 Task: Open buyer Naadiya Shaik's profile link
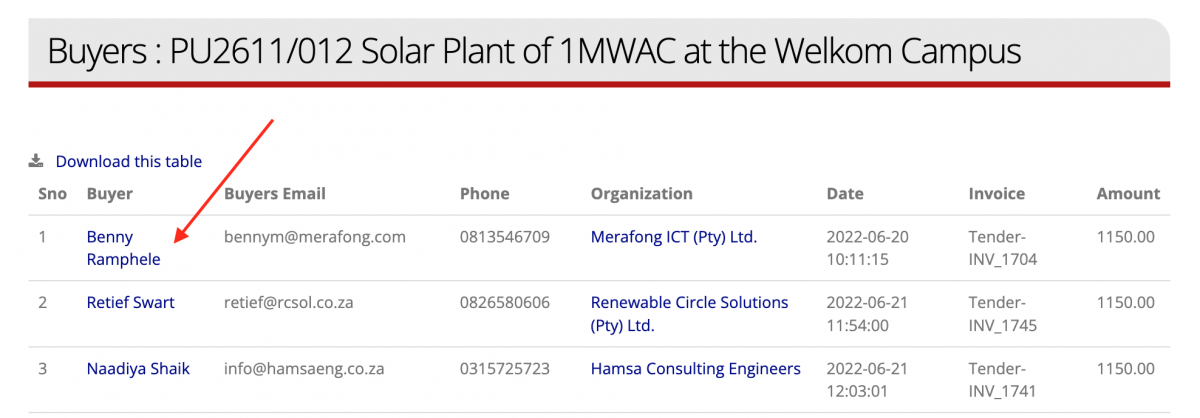138,369
